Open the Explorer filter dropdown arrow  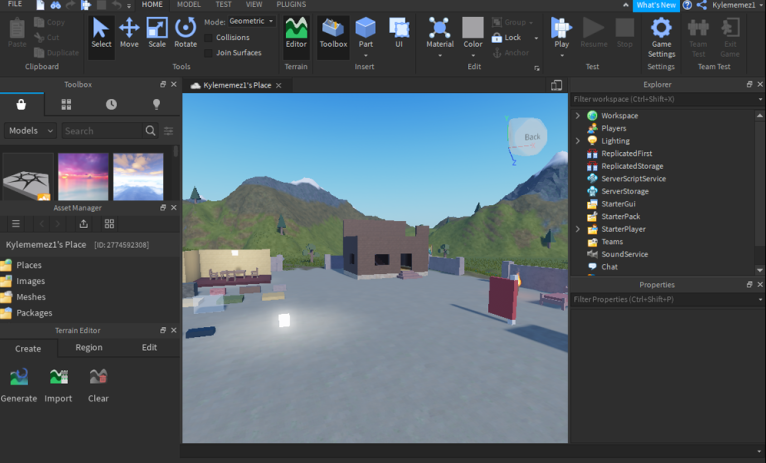[760, 99]
